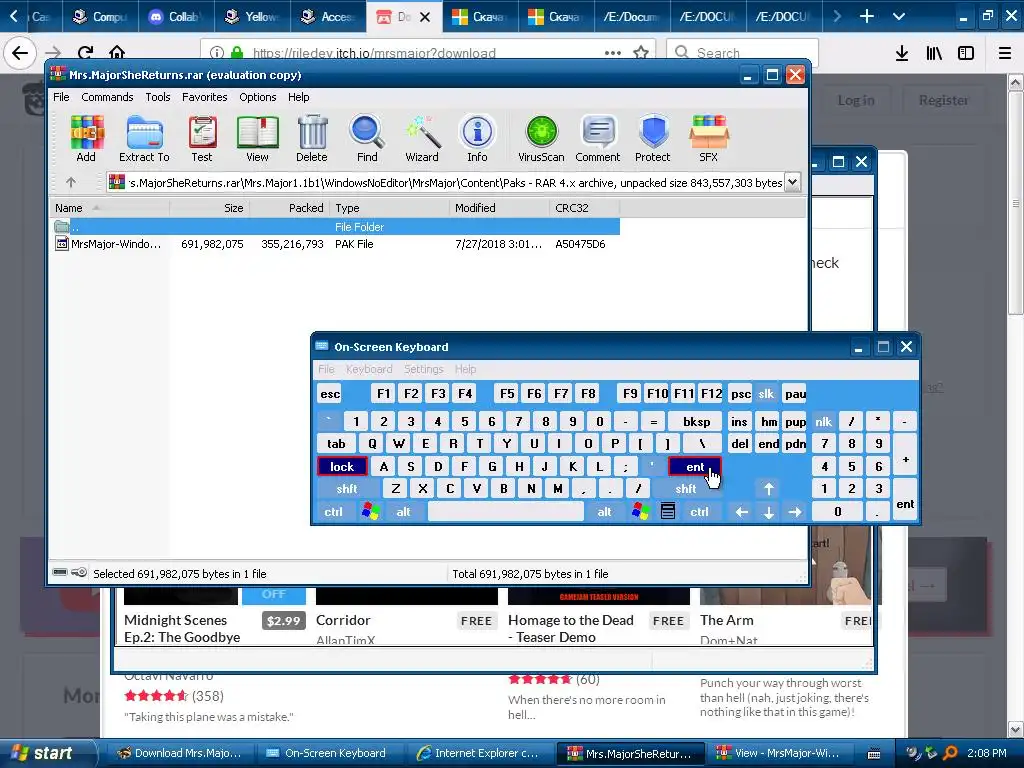Reload the browser page

point(85,53)
